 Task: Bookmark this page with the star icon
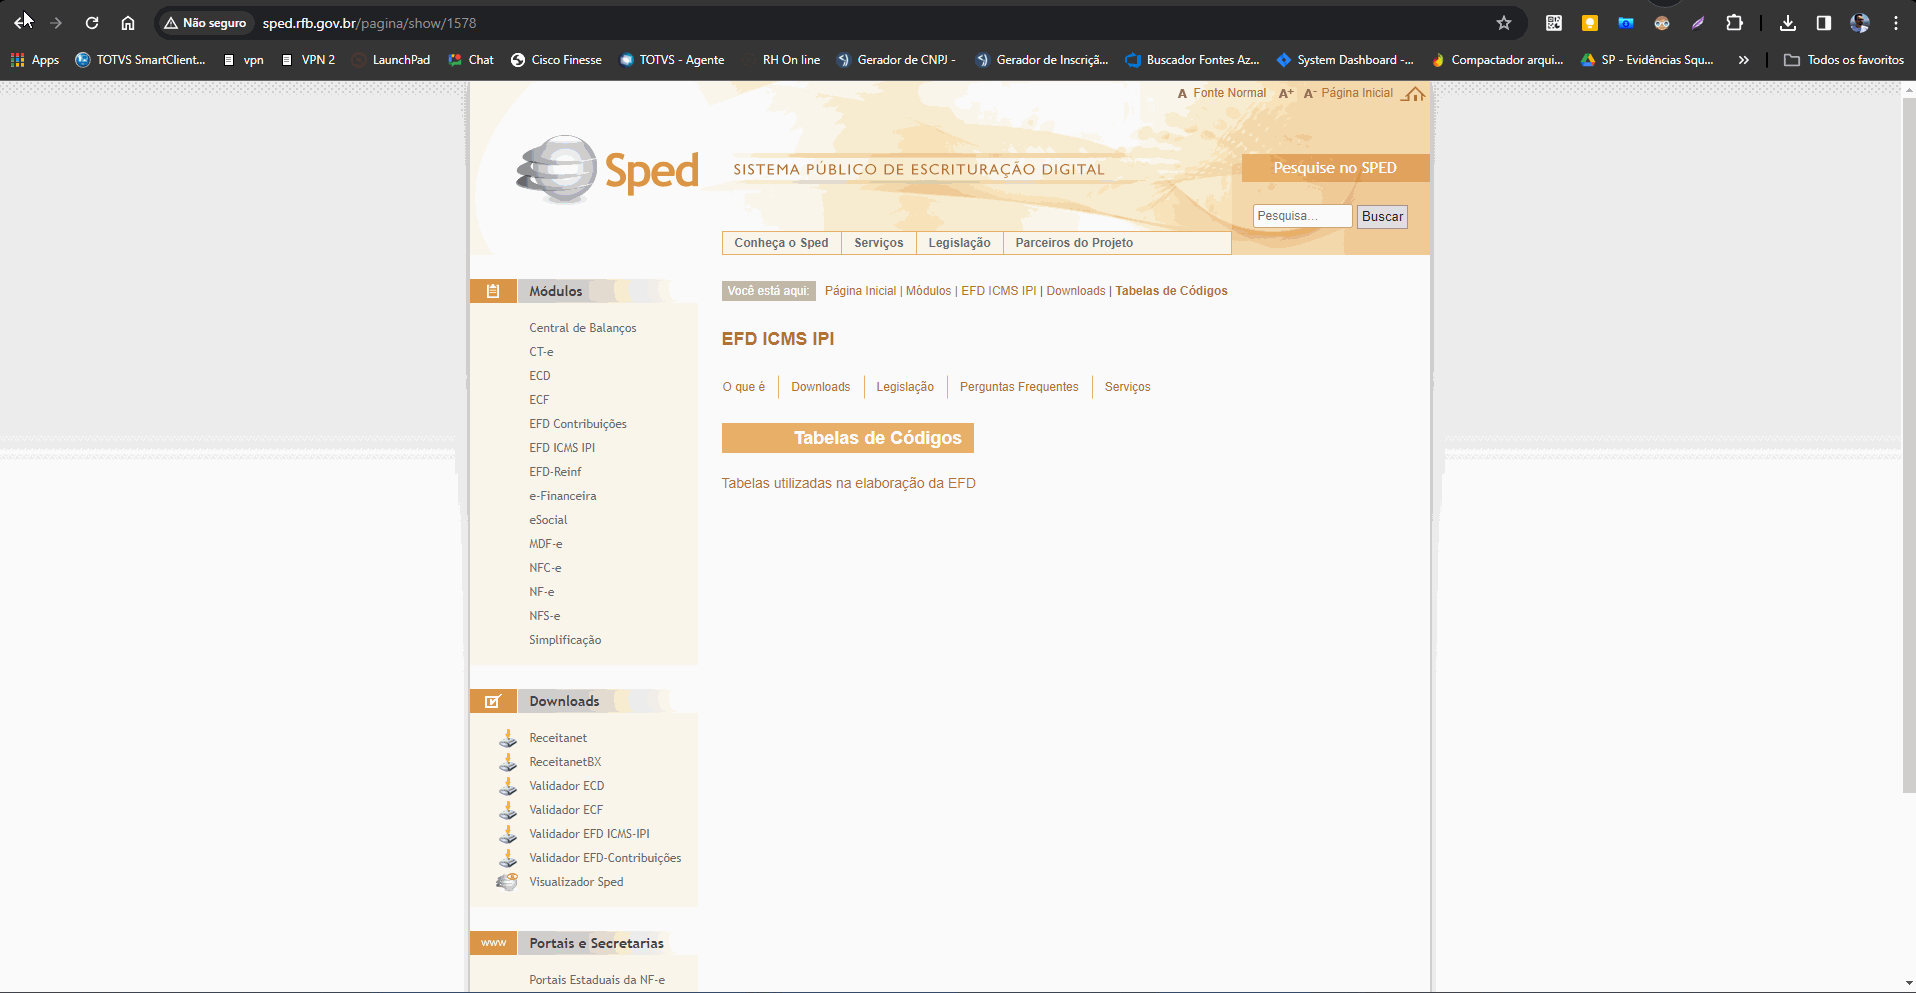coord(1504,23)
